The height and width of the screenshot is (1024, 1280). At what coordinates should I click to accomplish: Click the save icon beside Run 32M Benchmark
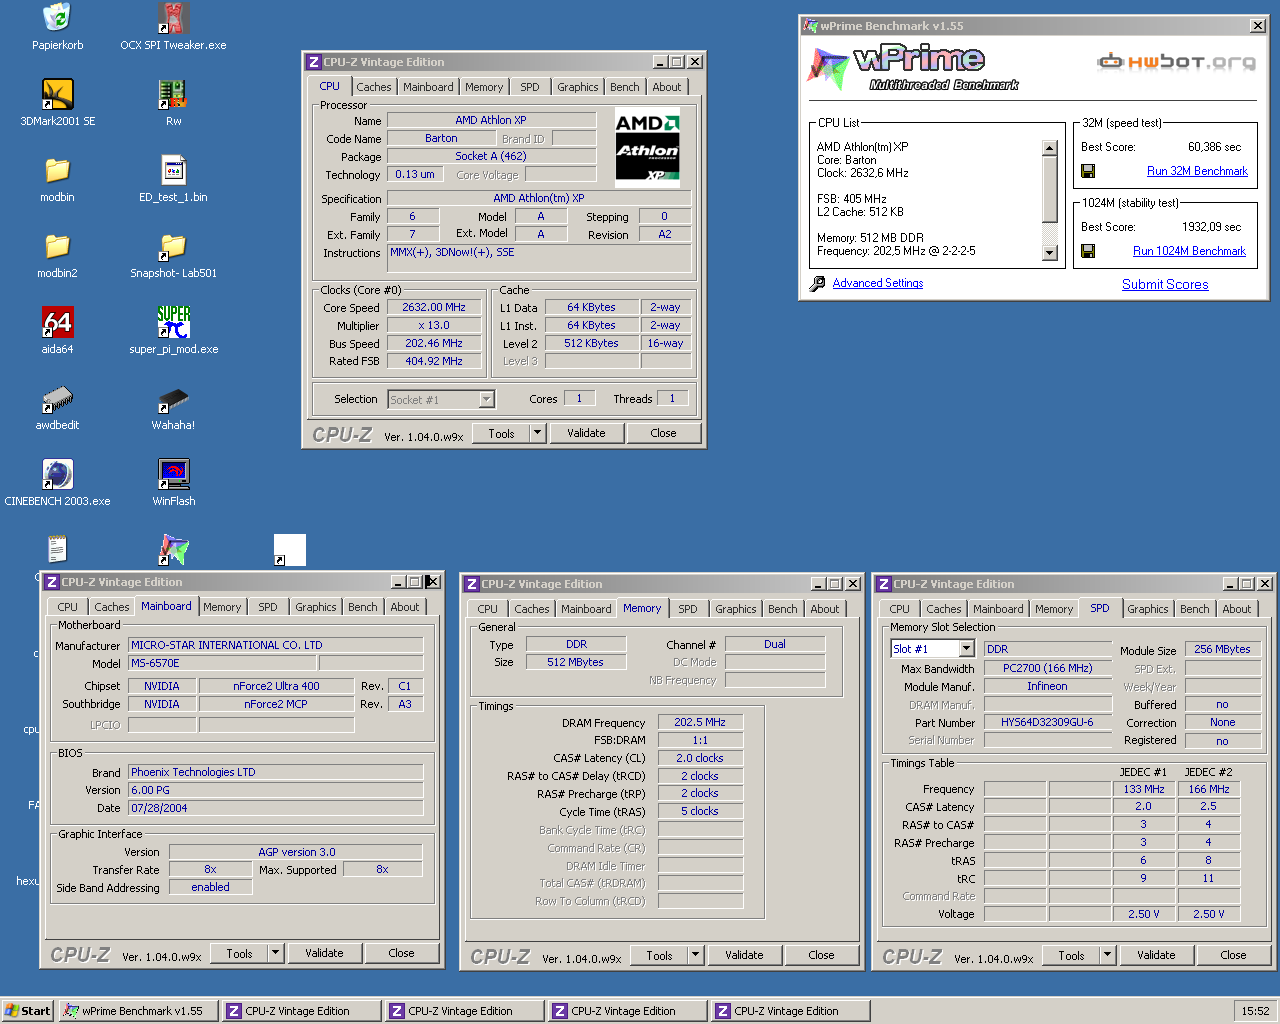[x=1088, y=171]
